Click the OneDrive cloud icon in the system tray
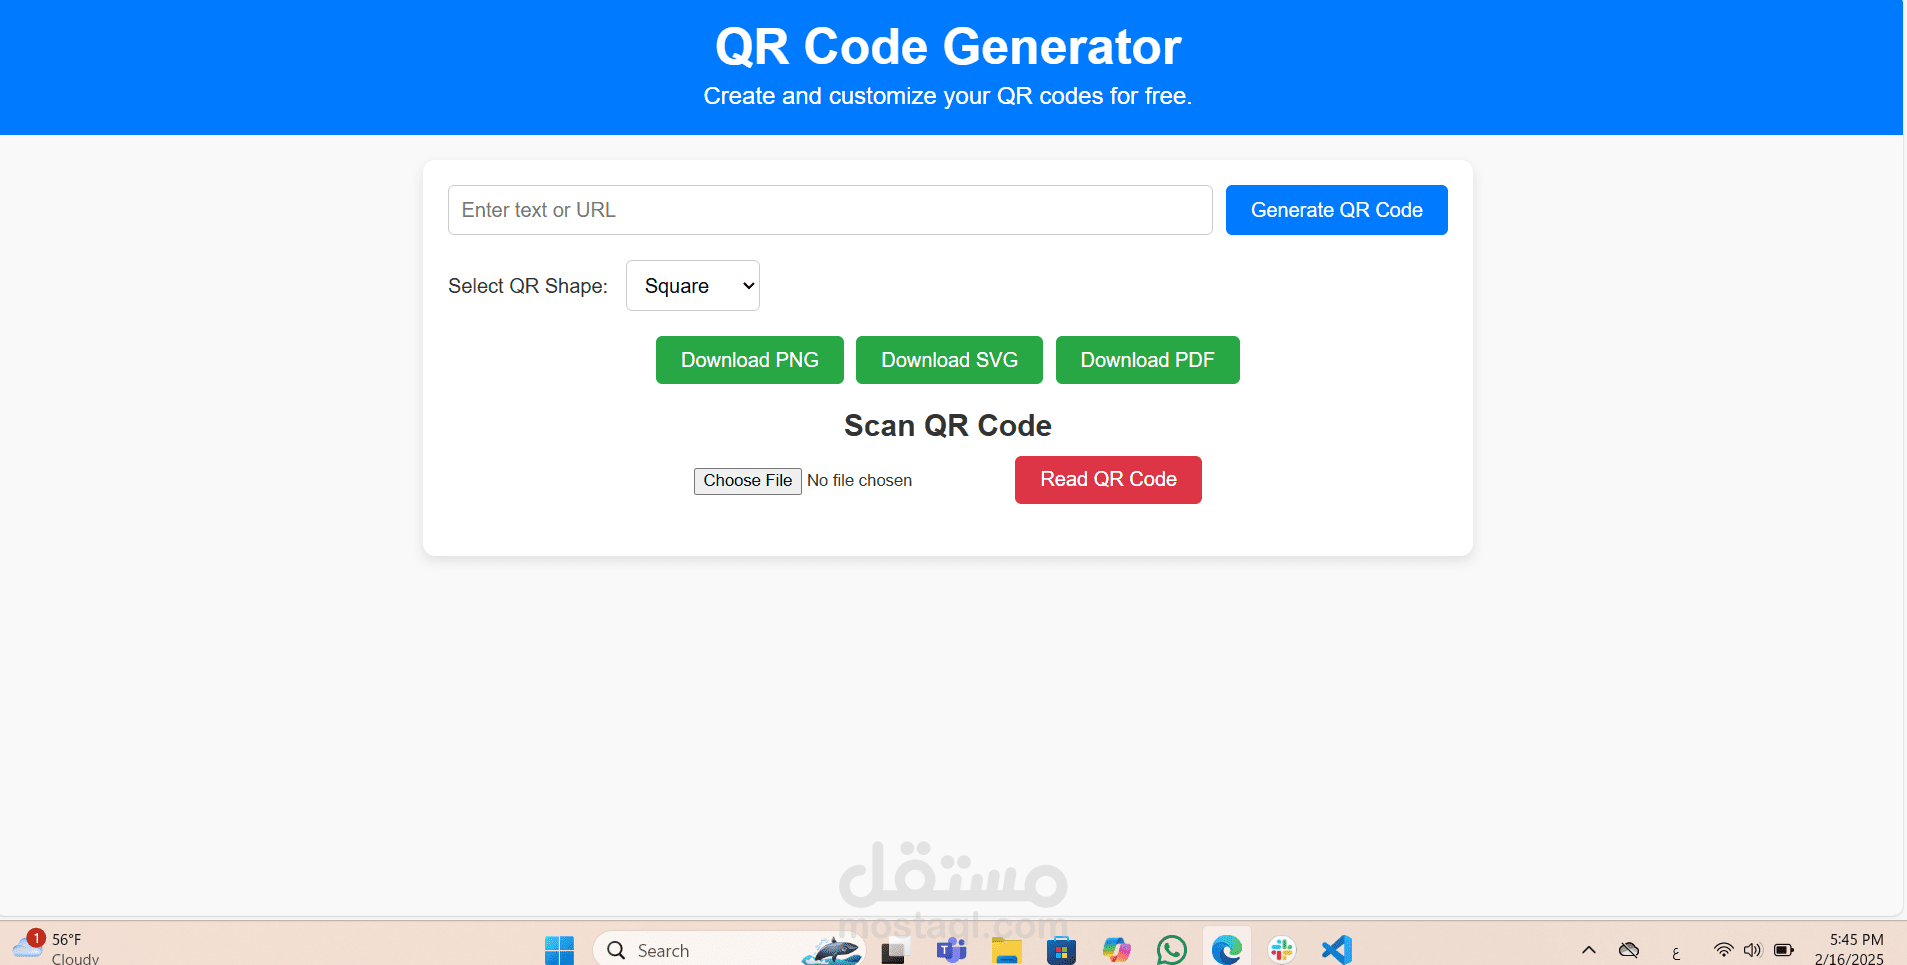The image size is (1907, 965). pos(1629,950)
